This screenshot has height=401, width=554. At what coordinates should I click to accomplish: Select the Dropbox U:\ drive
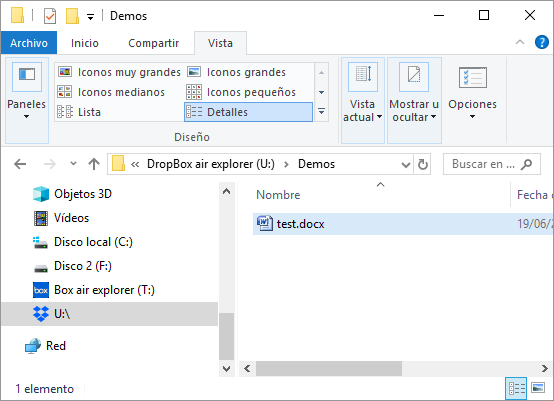[x=110, y=314]
